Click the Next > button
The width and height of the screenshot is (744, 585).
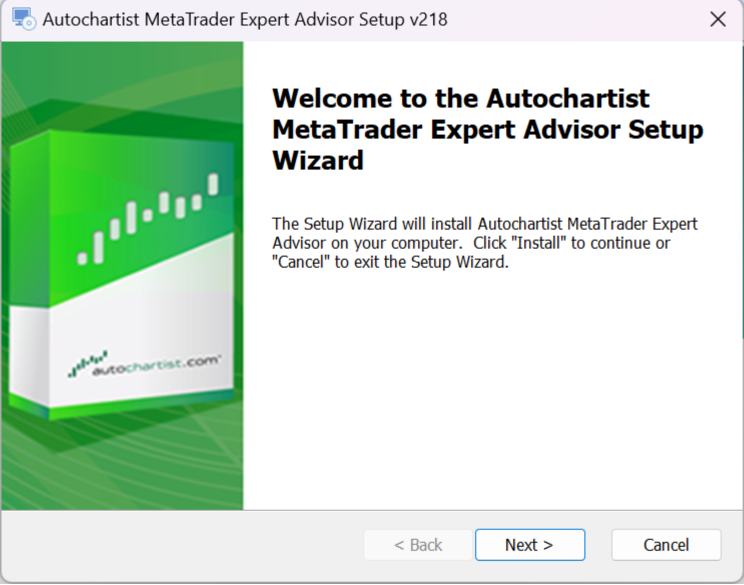point(530,545)
